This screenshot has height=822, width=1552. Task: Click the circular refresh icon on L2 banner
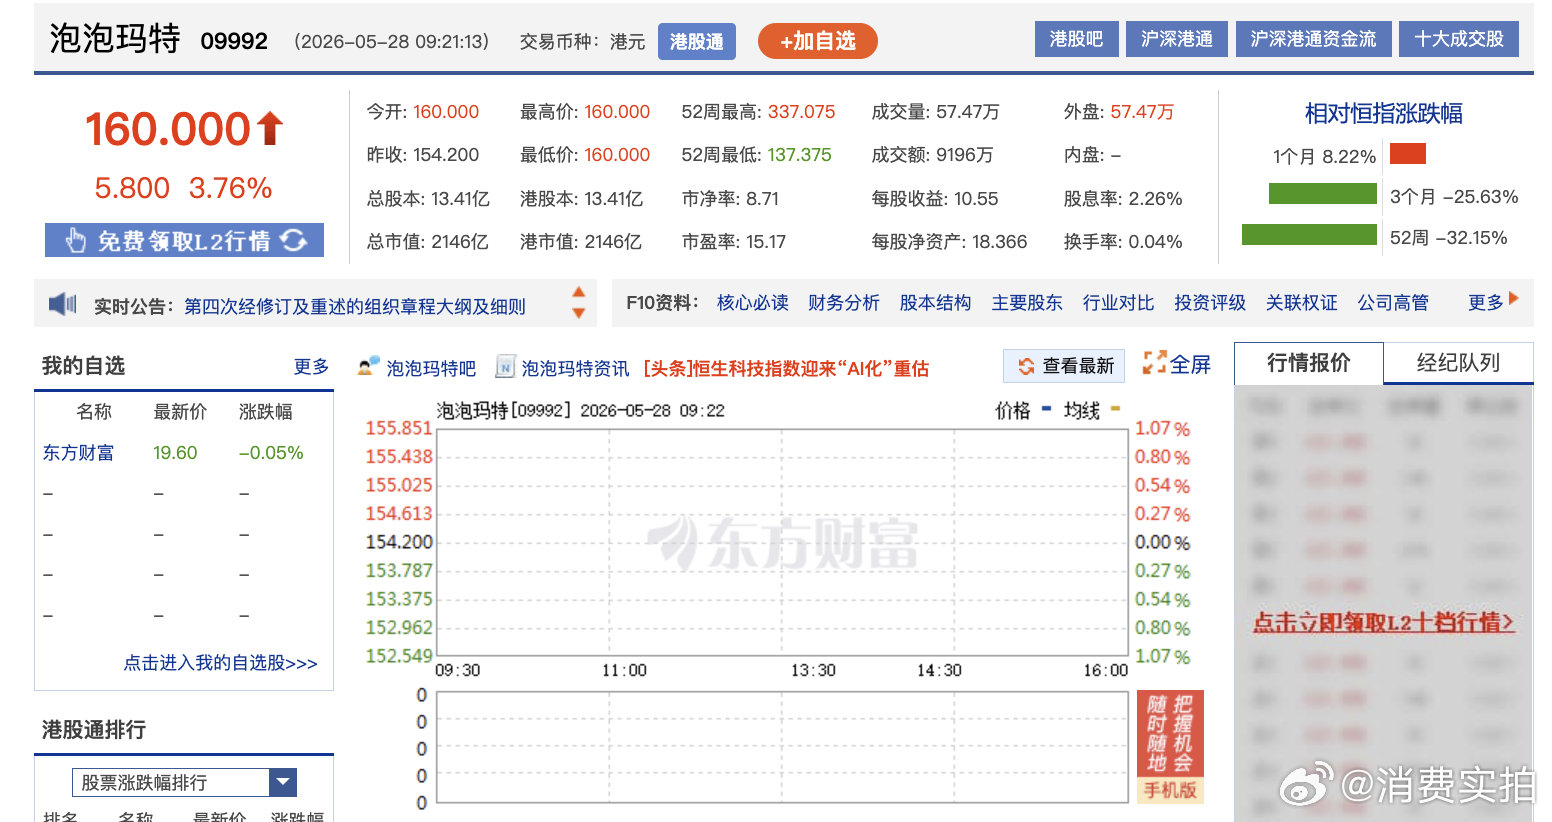(294, 240)
